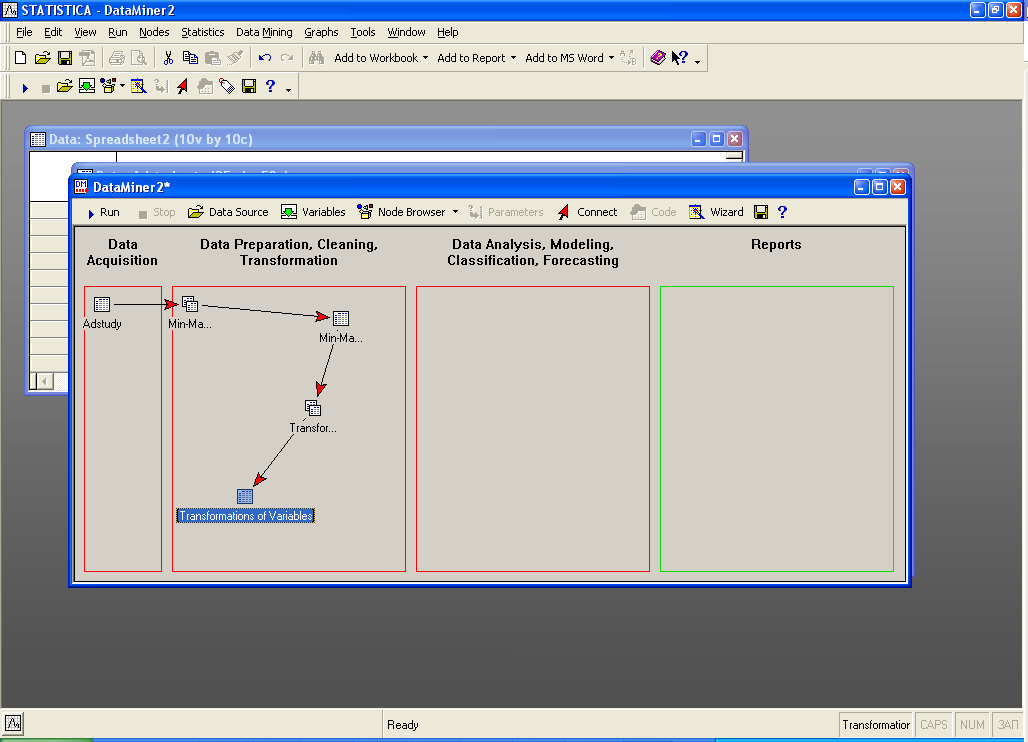Click the tag label icon in second toolbar
Screen dimensions: 1028x742
coord(227,87)
